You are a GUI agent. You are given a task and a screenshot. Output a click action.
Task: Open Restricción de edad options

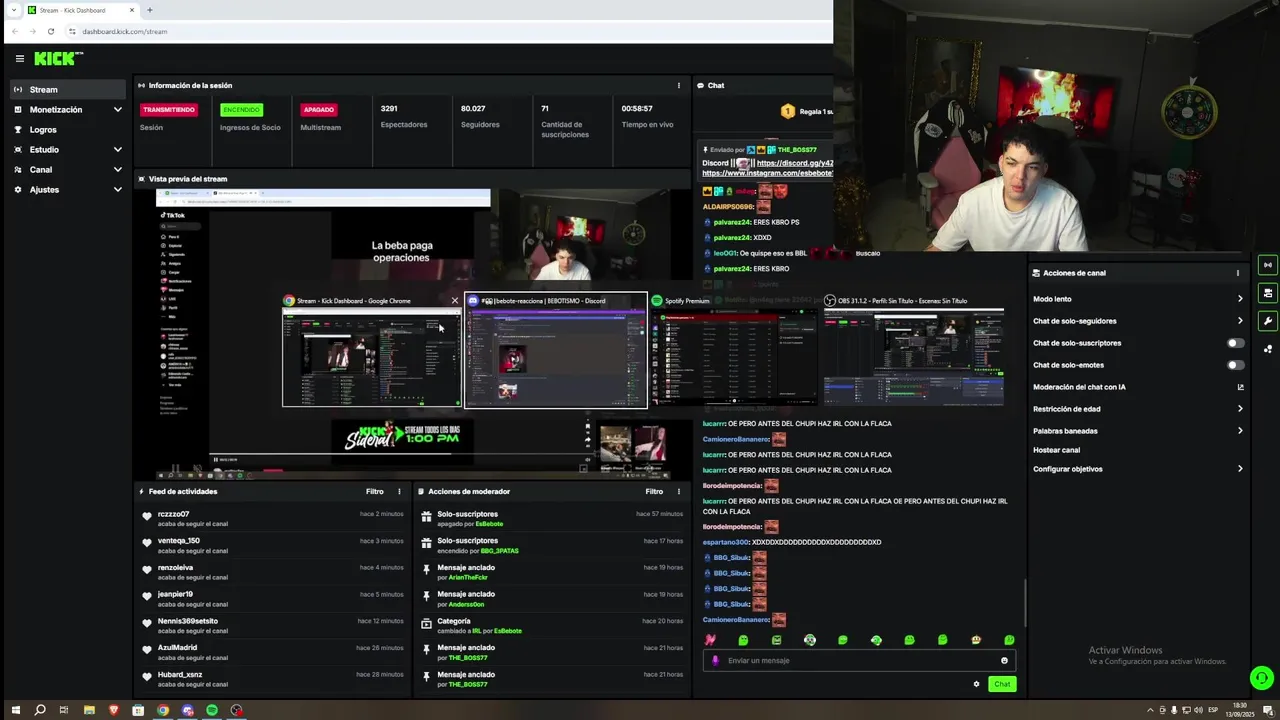pos(1138,409)
